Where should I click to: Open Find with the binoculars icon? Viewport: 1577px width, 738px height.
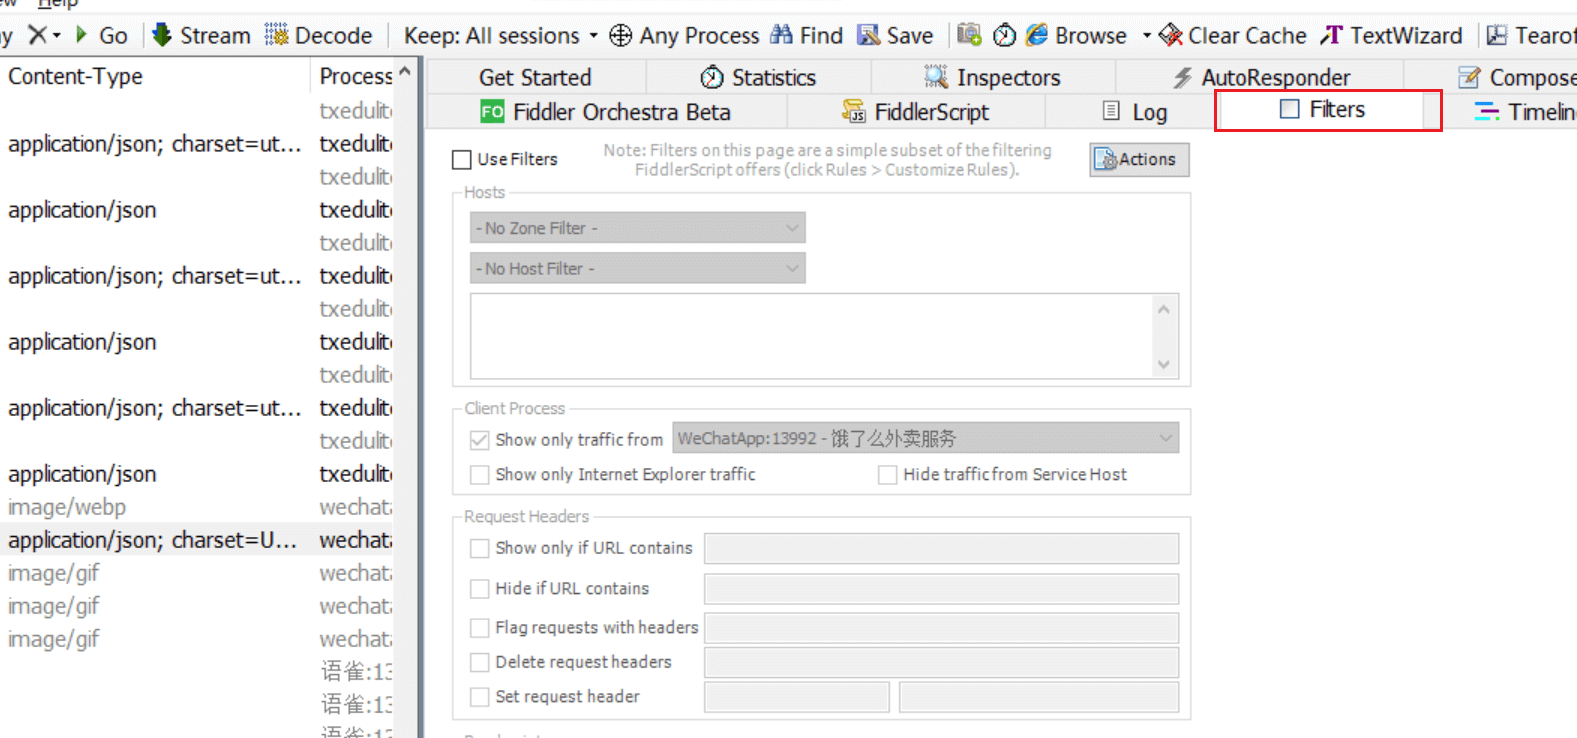click(x=782, y=35)
